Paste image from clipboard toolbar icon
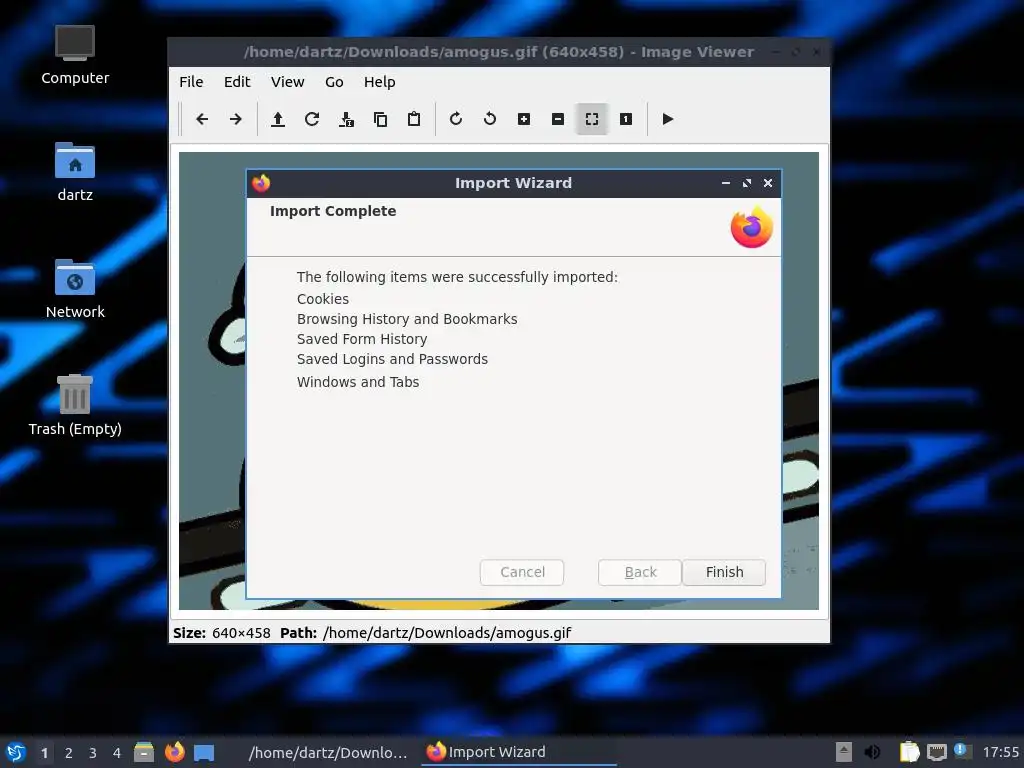The width and height of the screenshot is (1024, 768). click(414, 119)
